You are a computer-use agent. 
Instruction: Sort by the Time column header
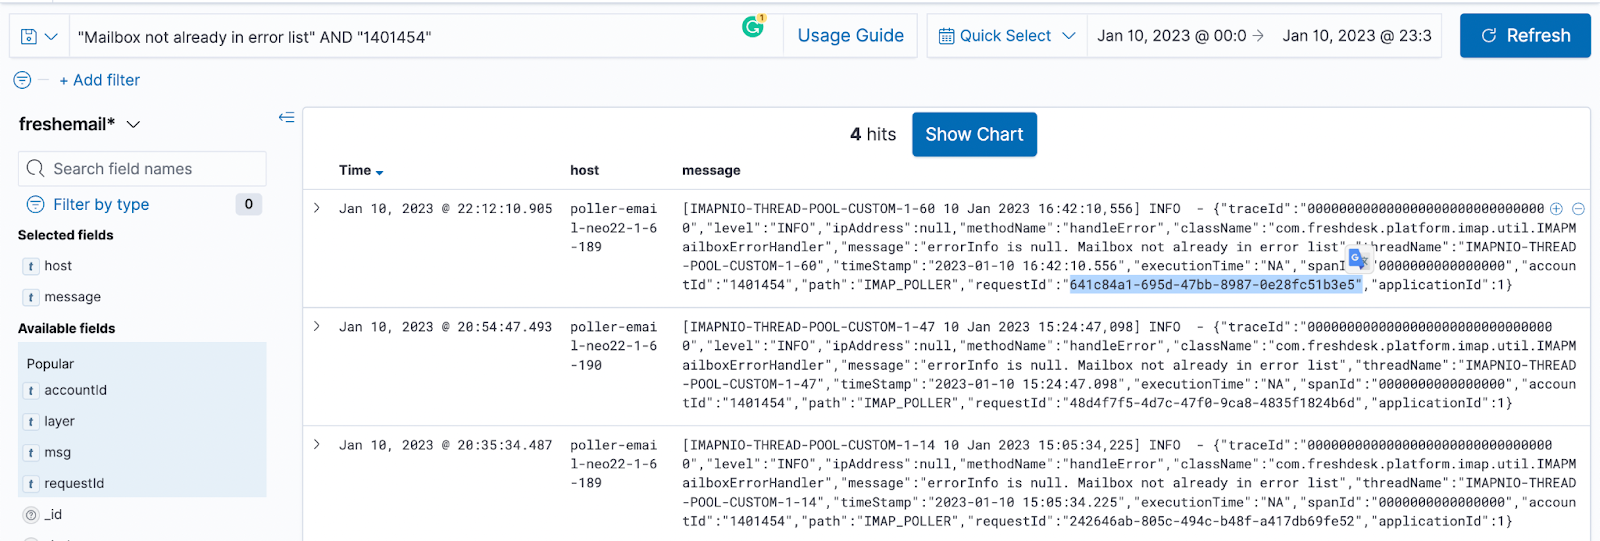pyautogui.click(x=361, y=171)
